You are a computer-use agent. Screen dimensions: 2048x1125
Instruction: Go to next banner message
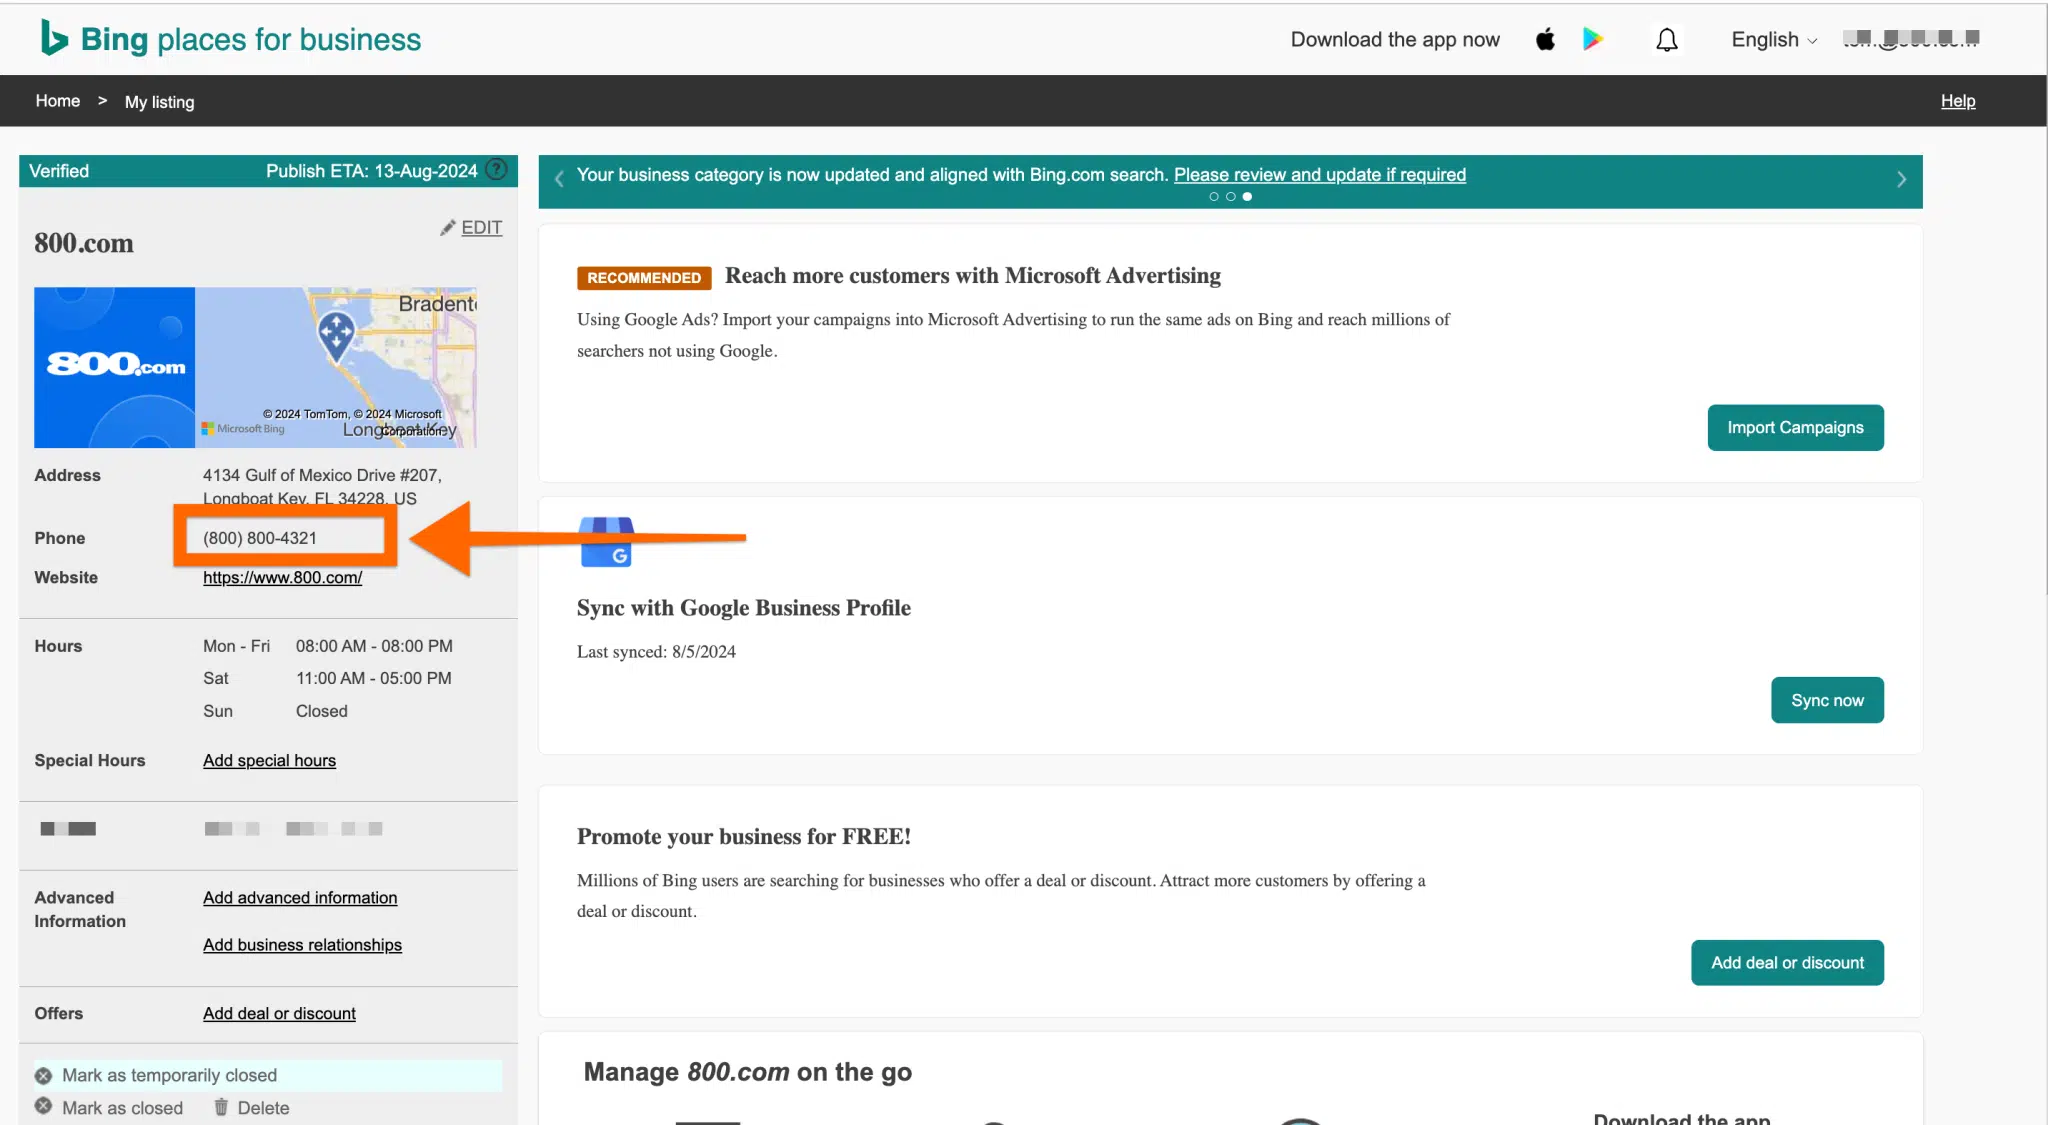tap(1901, 179)
